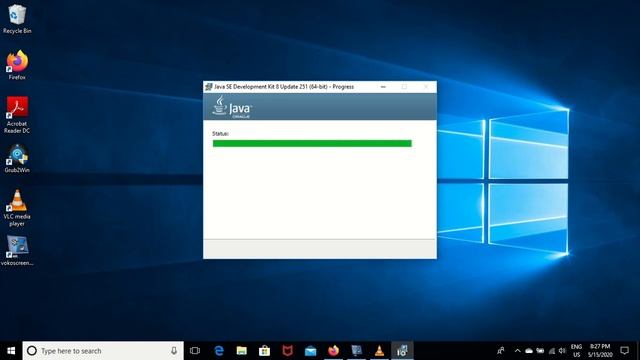The image size is (640, 360).
Task: Open the People icon in the tray
Action: pyautogui.click(x=500, y=351)
